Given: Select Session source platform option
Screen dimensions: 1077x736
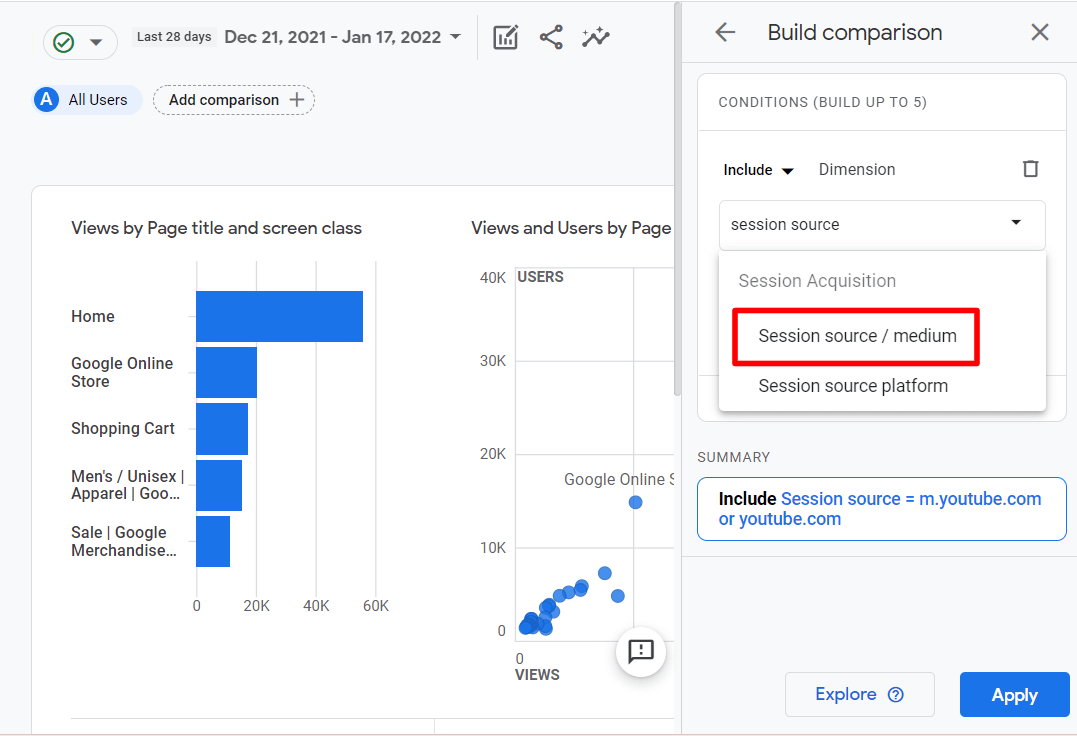Looking at the screenshot, I should pyautogui.click(x=853, y=386).
